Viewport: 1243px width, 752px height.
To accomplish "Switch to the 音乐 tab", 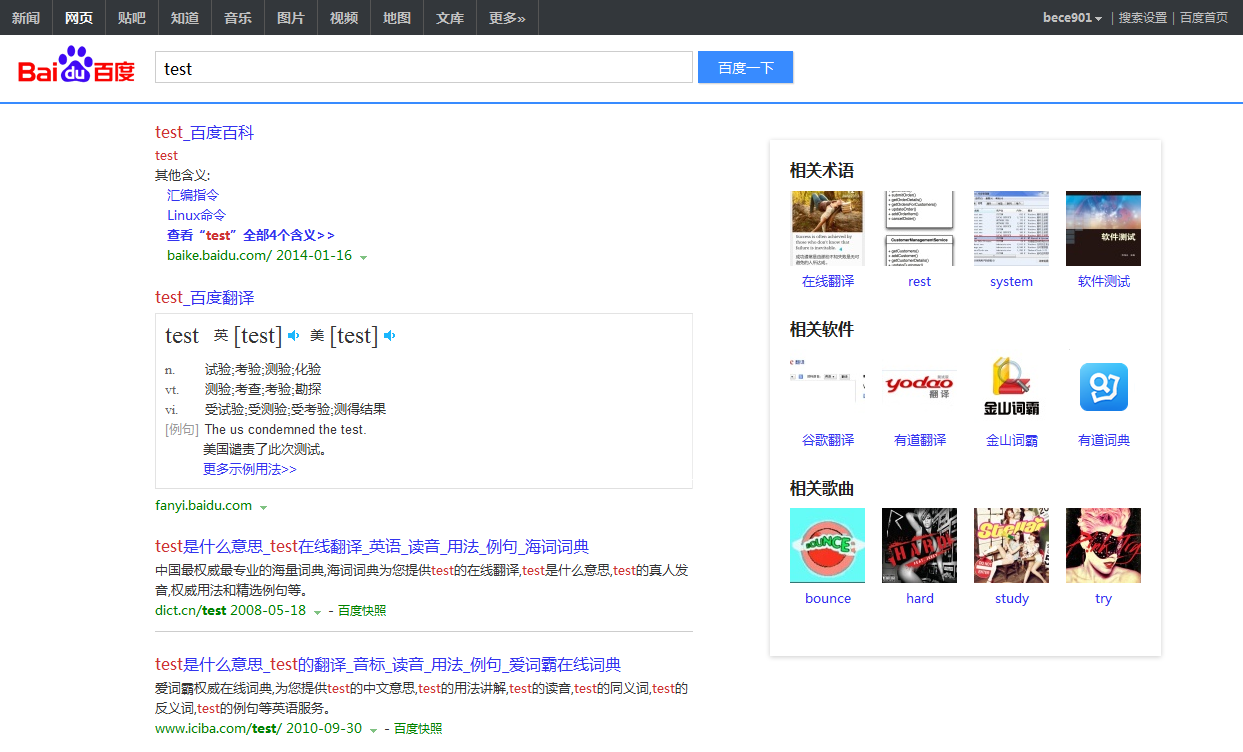I will coord(238,17).
